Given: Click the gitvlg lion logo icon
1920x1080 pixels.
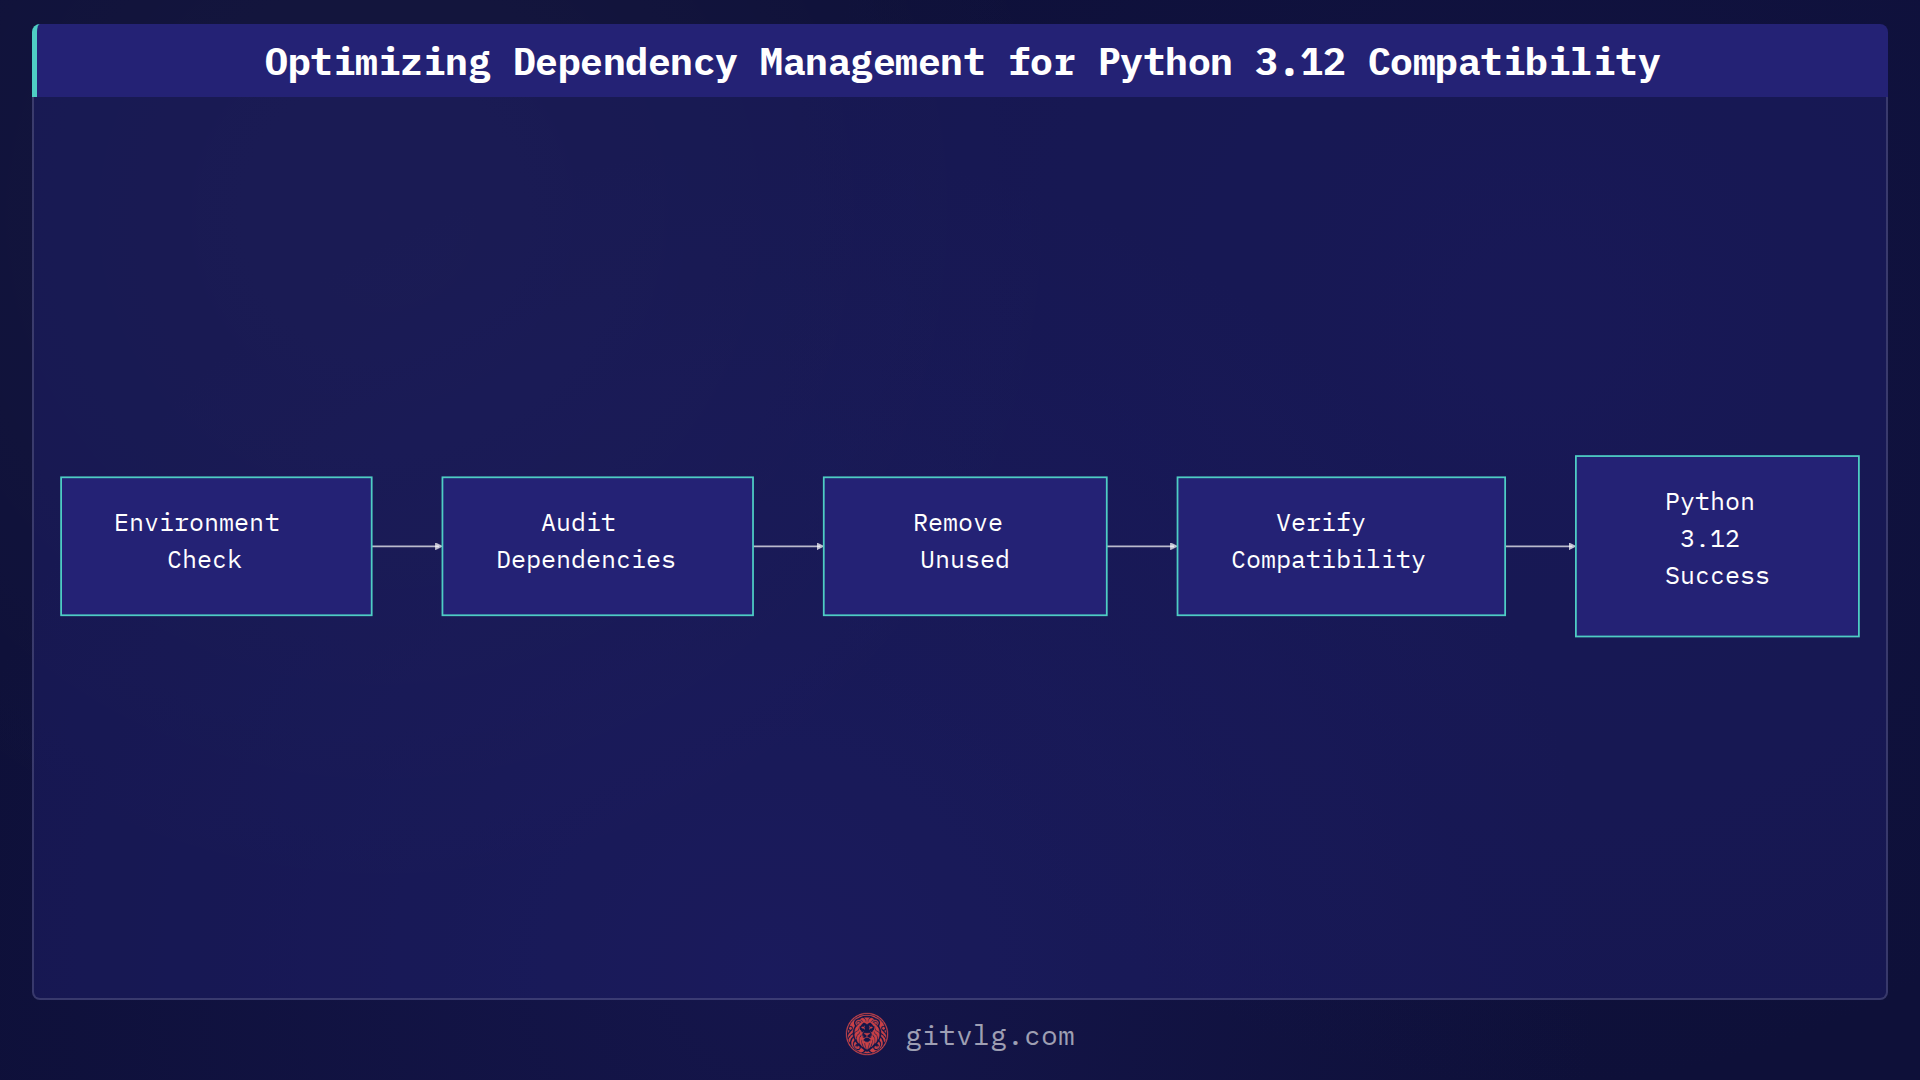Looking at the screenshot, I should point(867,1035).
